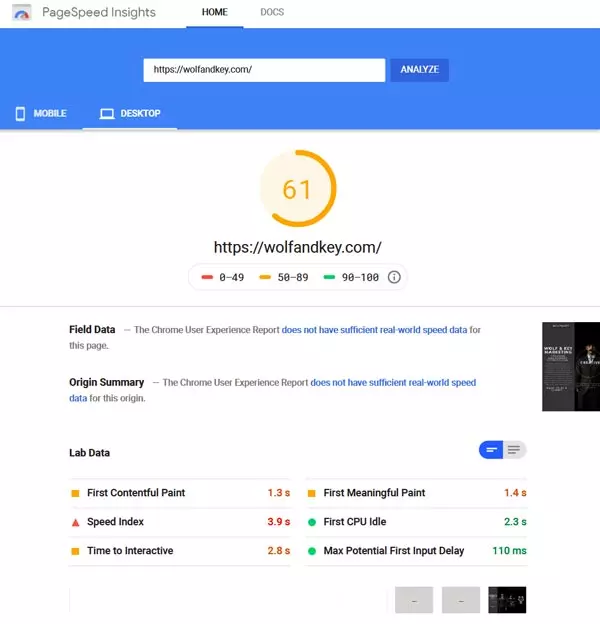Expand First Meaningful Paint metric row

click(x=417, y=493)
